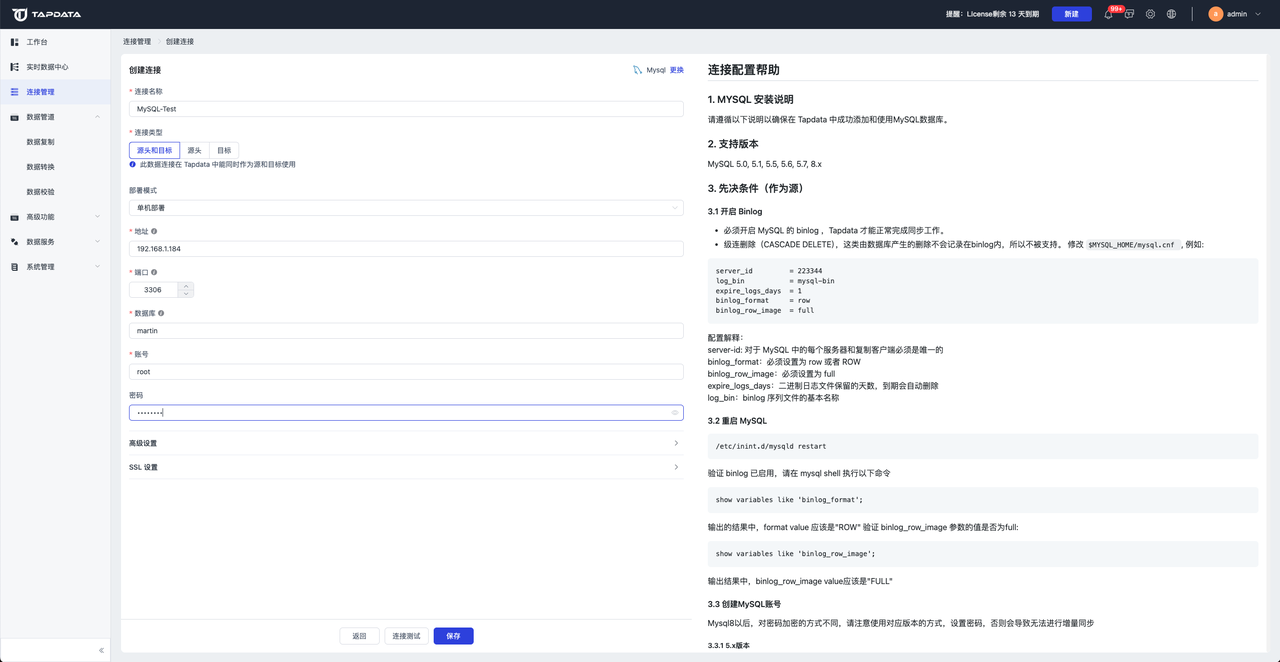Open the 部署模式 dropdown showing 单机部署
Viewport: 1280px width, 662px height.
406,208
